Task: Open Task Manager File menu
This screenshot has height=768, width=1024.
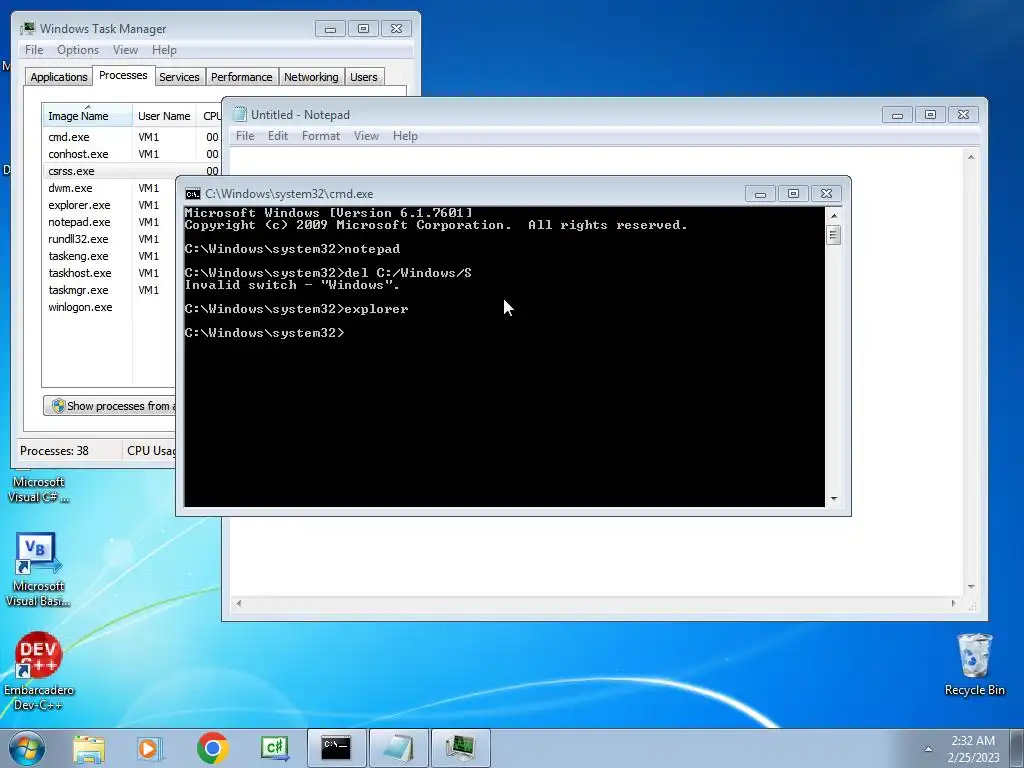Action: [x=34, y=50]
